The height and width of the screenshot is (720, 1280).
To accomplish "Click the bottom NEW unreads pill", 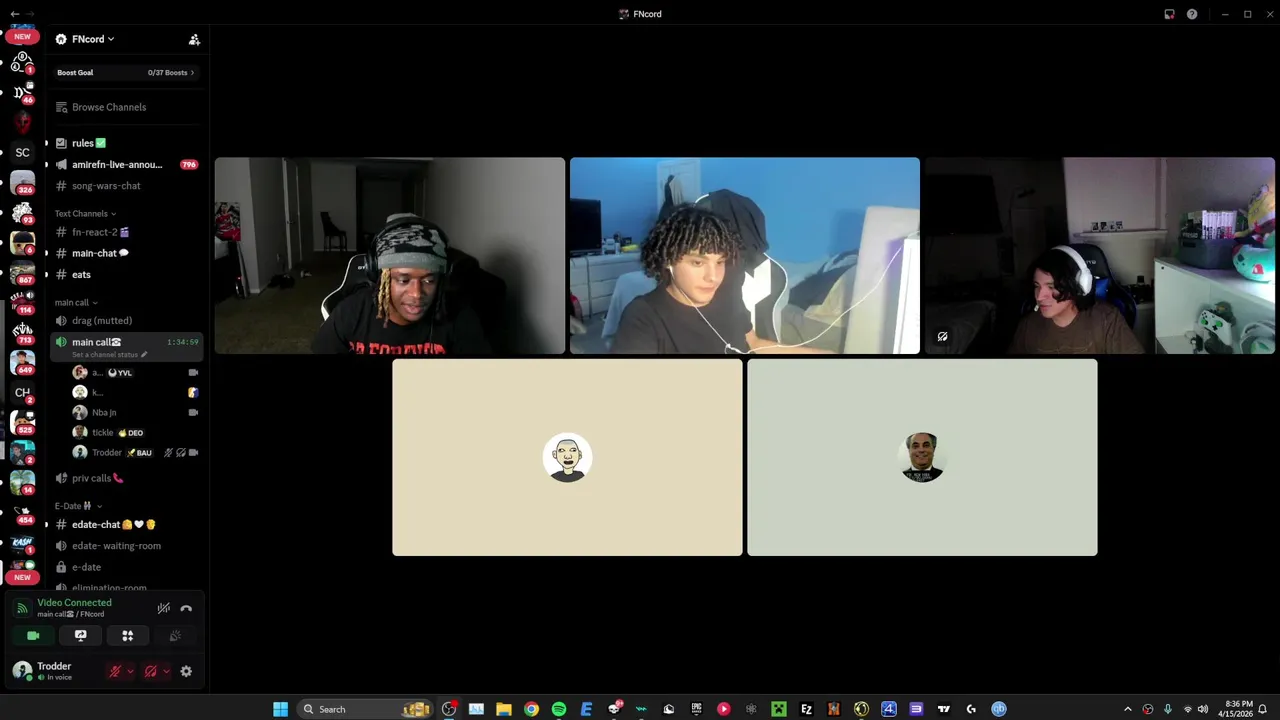I will [22, 577].
